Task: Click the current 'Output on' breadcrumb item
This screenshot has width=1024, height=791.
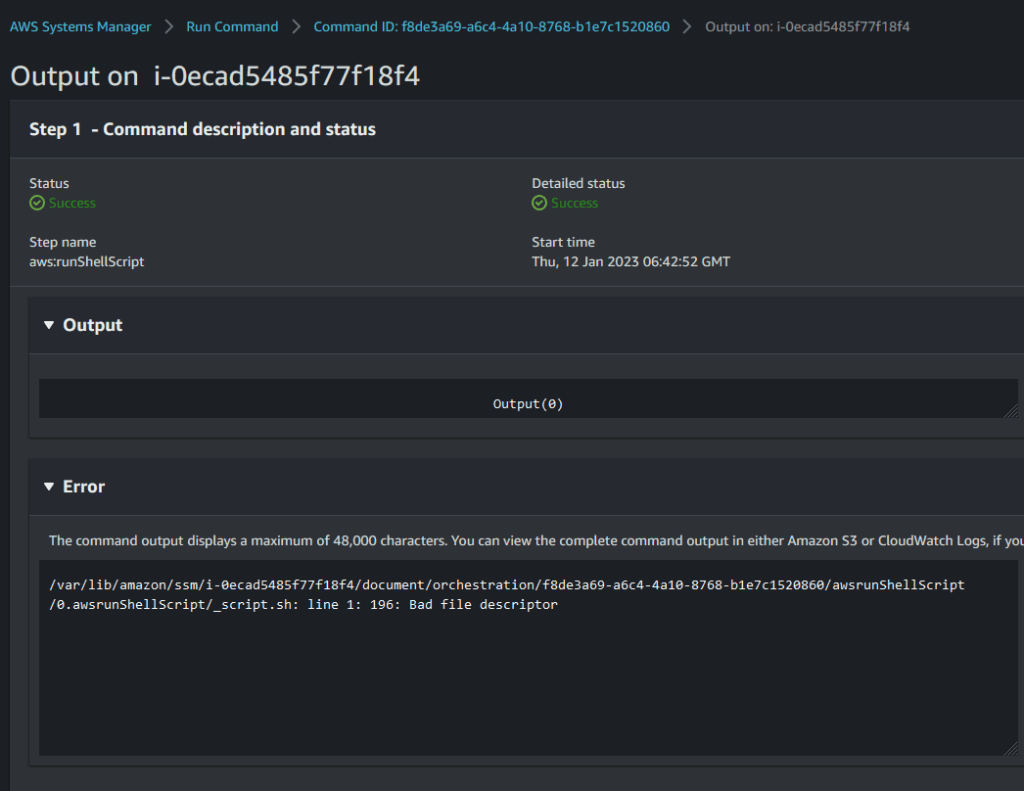Action: click(807, 27)
